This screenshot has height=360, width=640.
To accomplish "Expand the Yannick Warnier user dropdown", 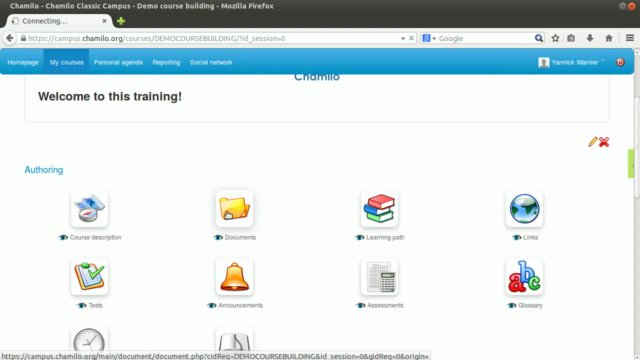I will pos(603,61).
